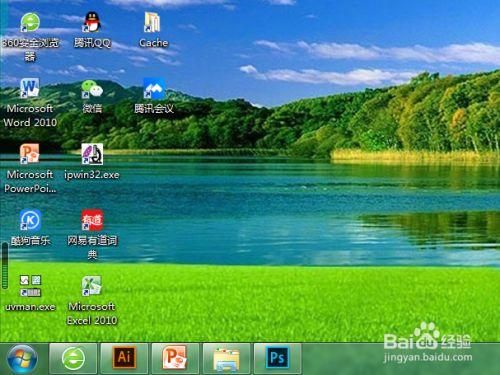Open 360 browser from the taskbar
500x375 pixels.
click(73, 359)
